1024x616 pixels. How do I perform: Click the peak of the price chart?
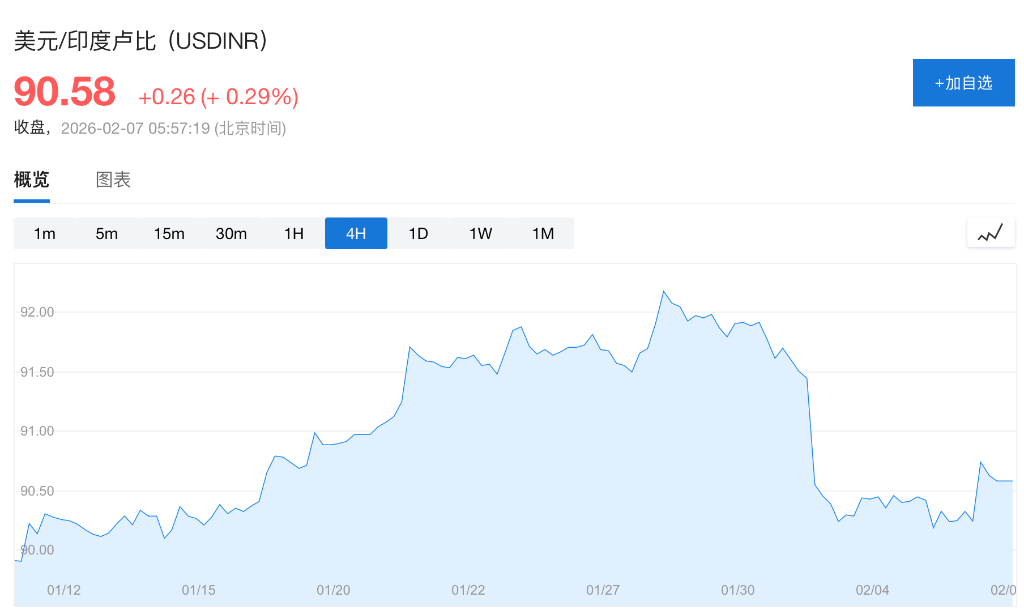[665, 291]
